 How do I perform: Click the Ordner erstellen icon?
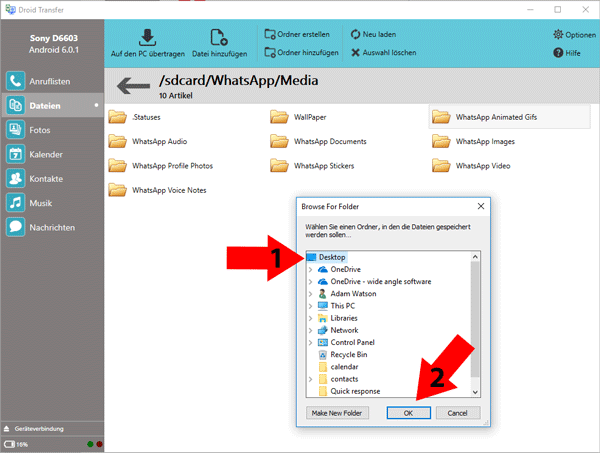270,34
